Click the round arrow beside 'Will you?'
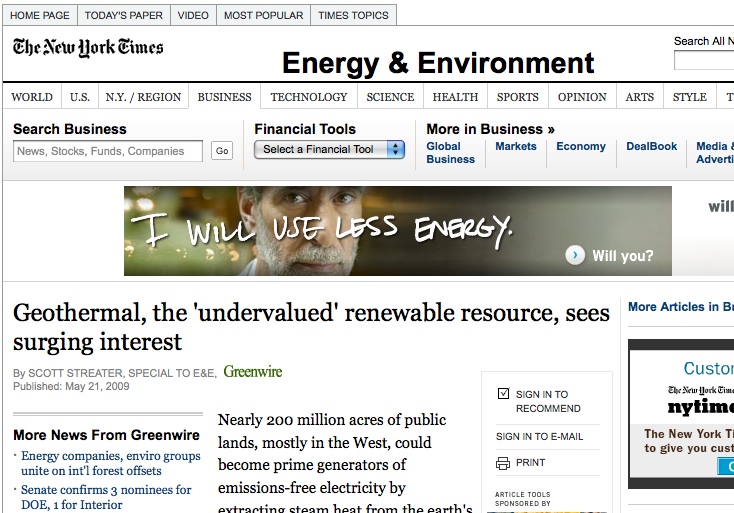This screenshot has width=734, height=513. [x=575, y=255]
